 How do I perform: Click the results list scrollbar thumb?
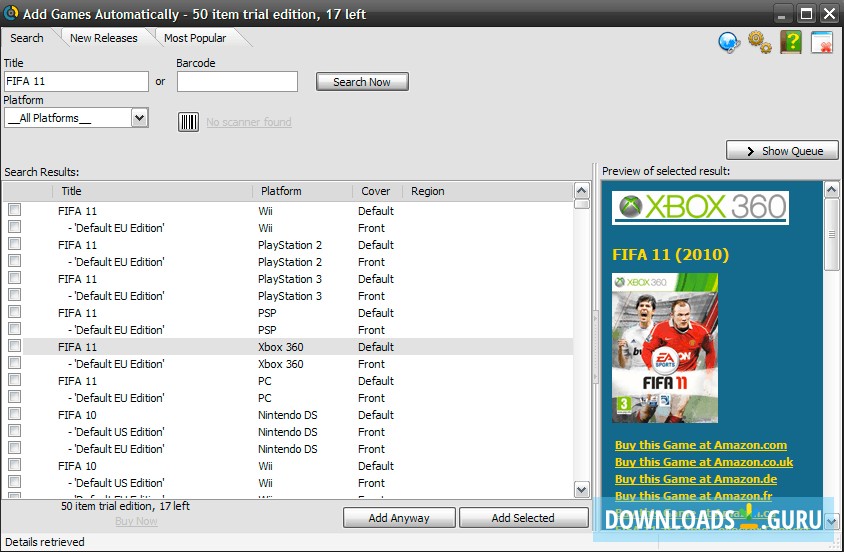581,204
